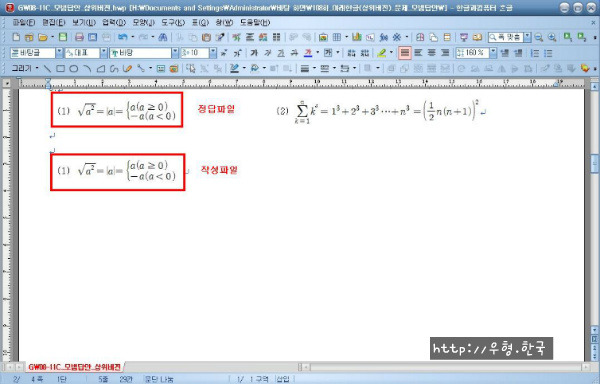The width and height of the screenshot is (600, 384).
Task: Click the open book icon in toolbar
Action: [477, 37]
